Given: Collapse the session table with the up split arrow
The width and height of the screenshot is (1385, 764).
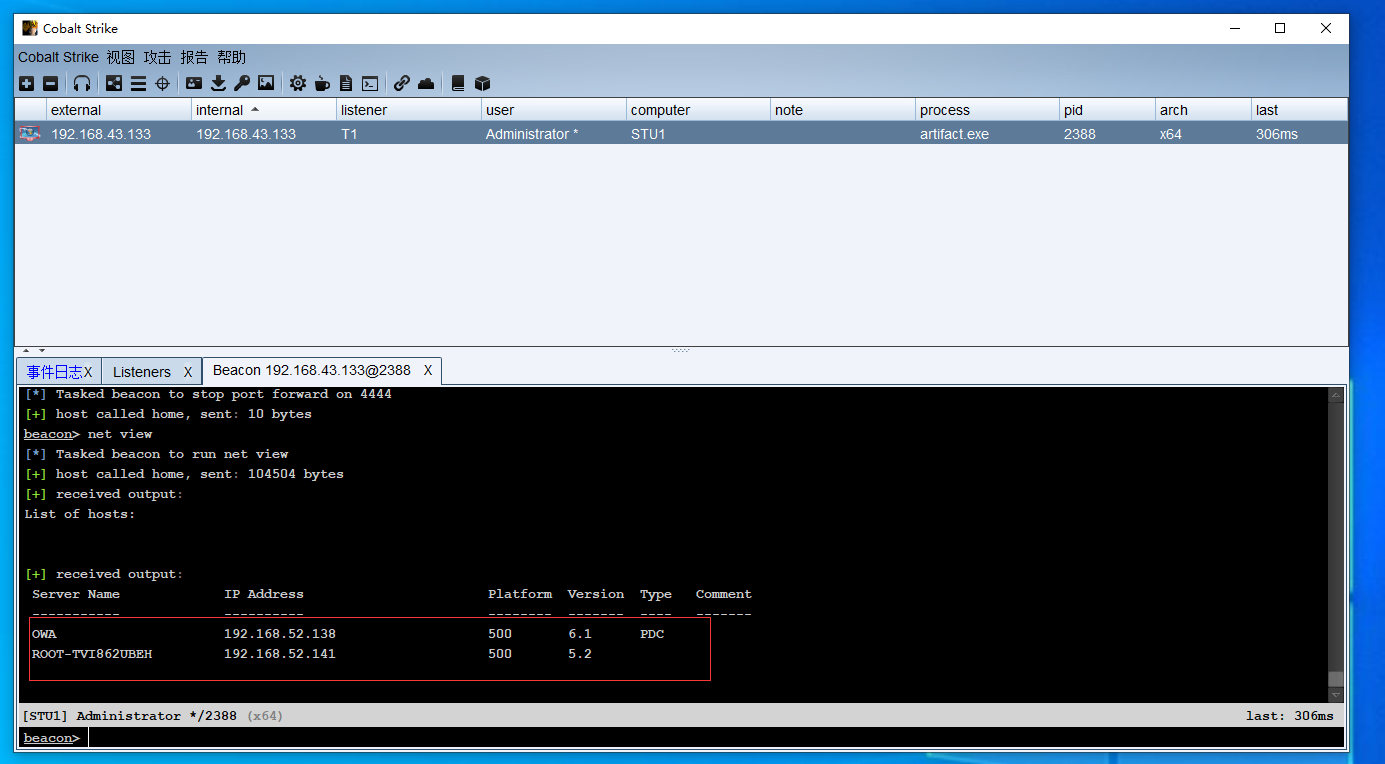Looking at the screenshot, I should (x=27, y=350).
